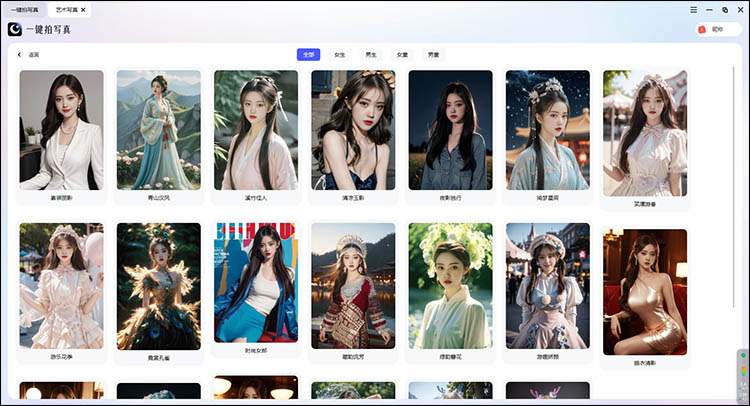Select the 男童 filter tab

click(433, 55)
